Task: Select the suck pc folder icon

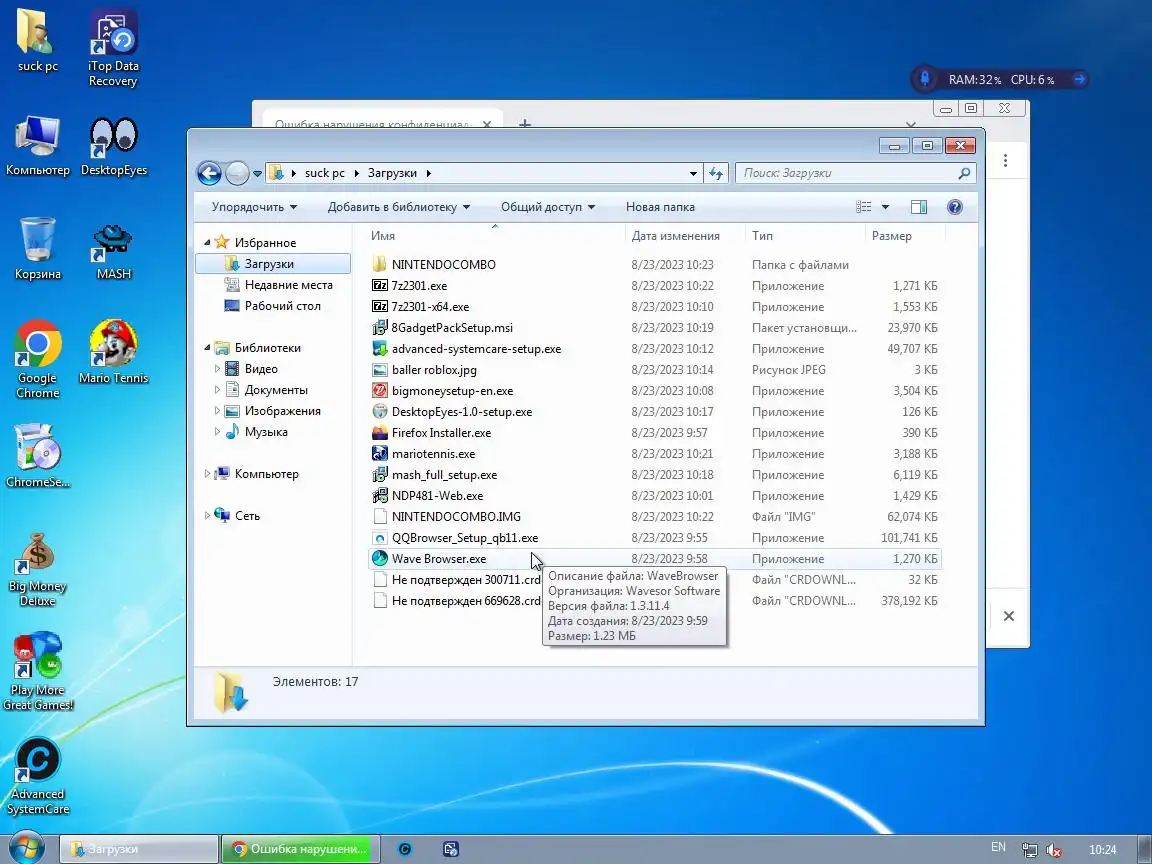Action: point(37,40)
